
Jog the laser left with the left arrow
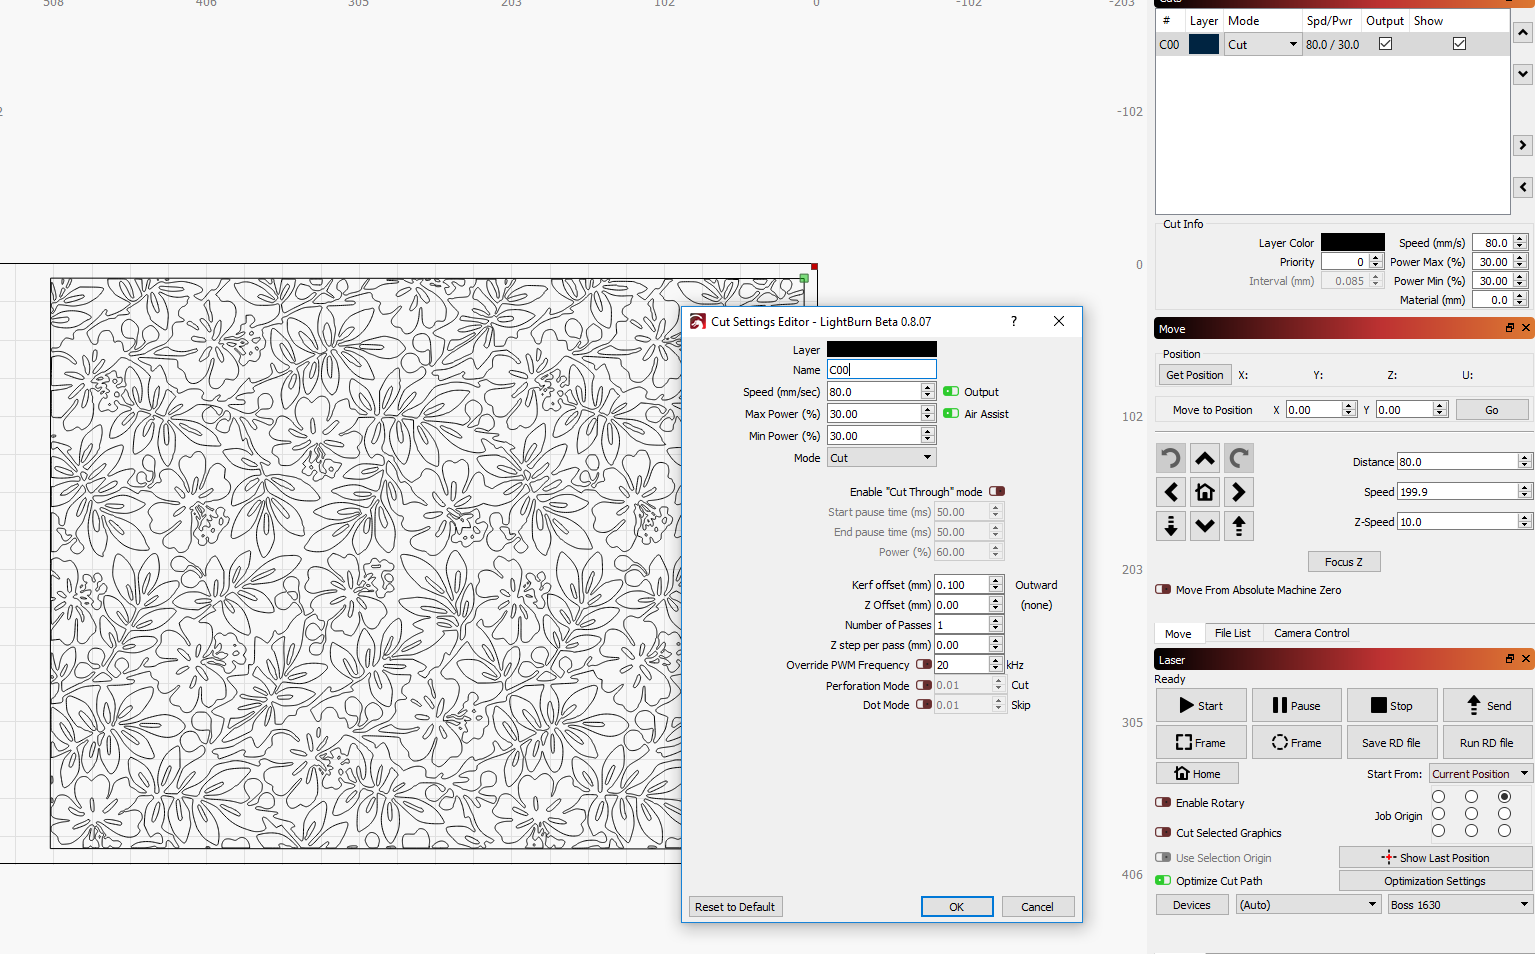tap(1171, 492)
